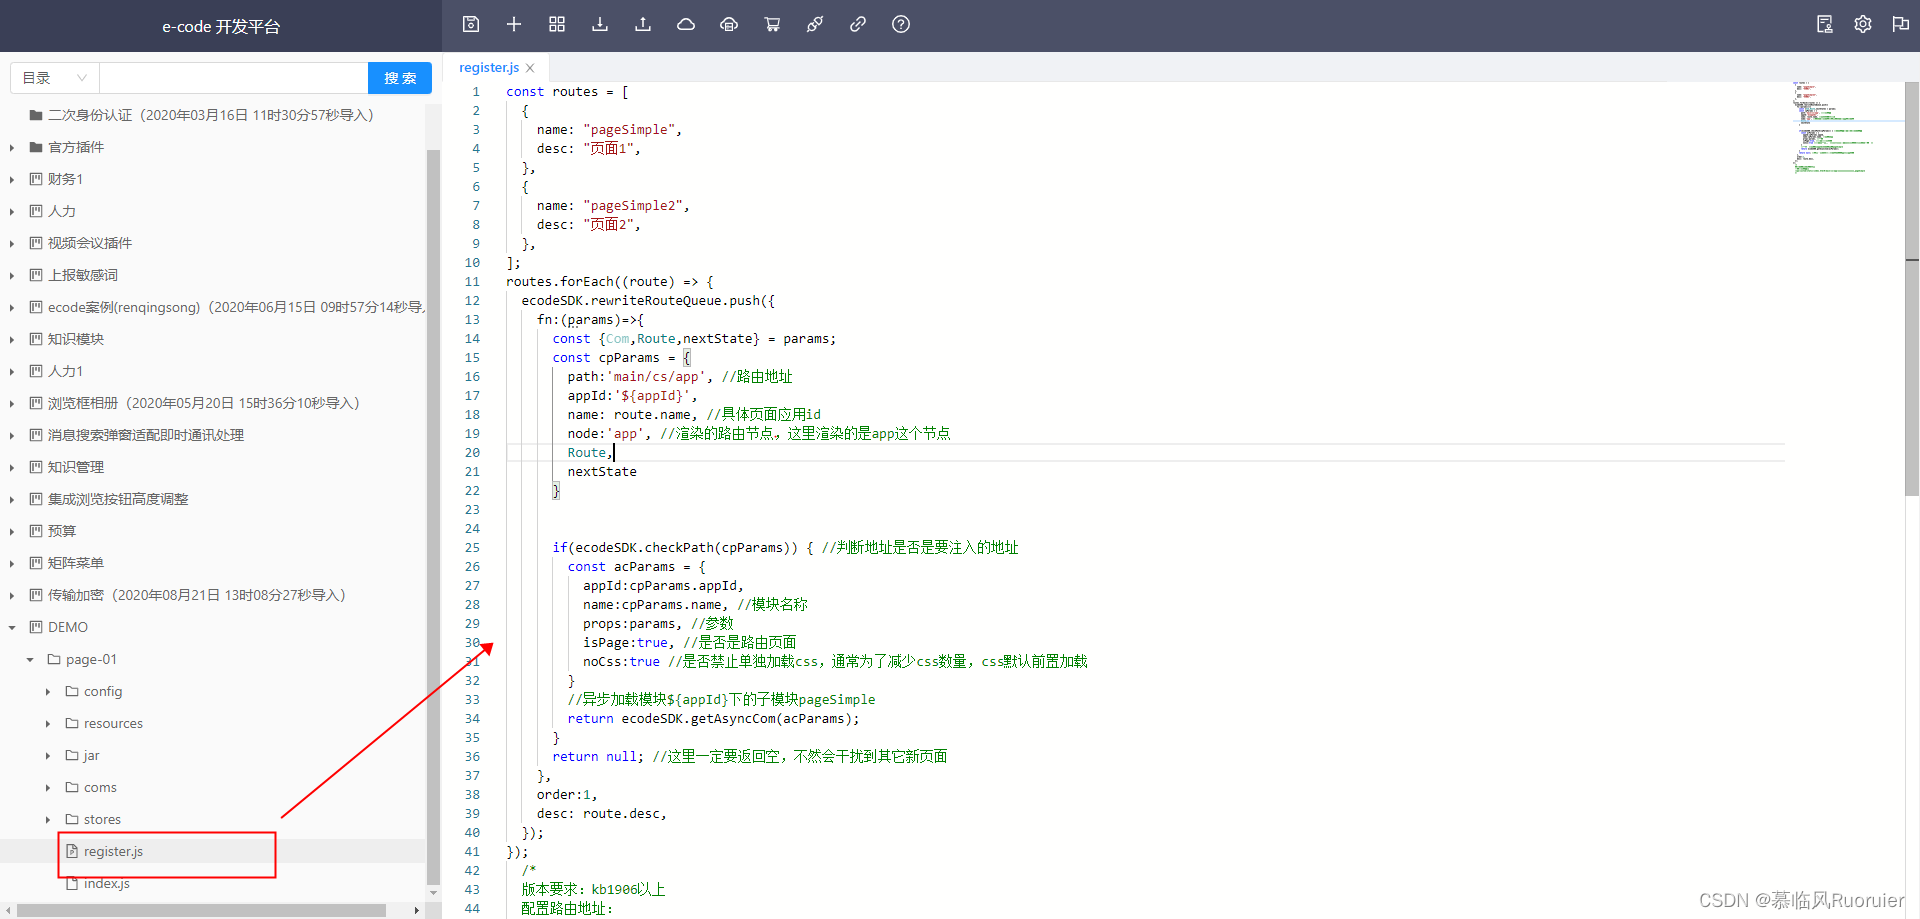The width and height of the screenshot is (1920, 919).
Task: Select the 预算 tree item
Action: click(62, 531)
